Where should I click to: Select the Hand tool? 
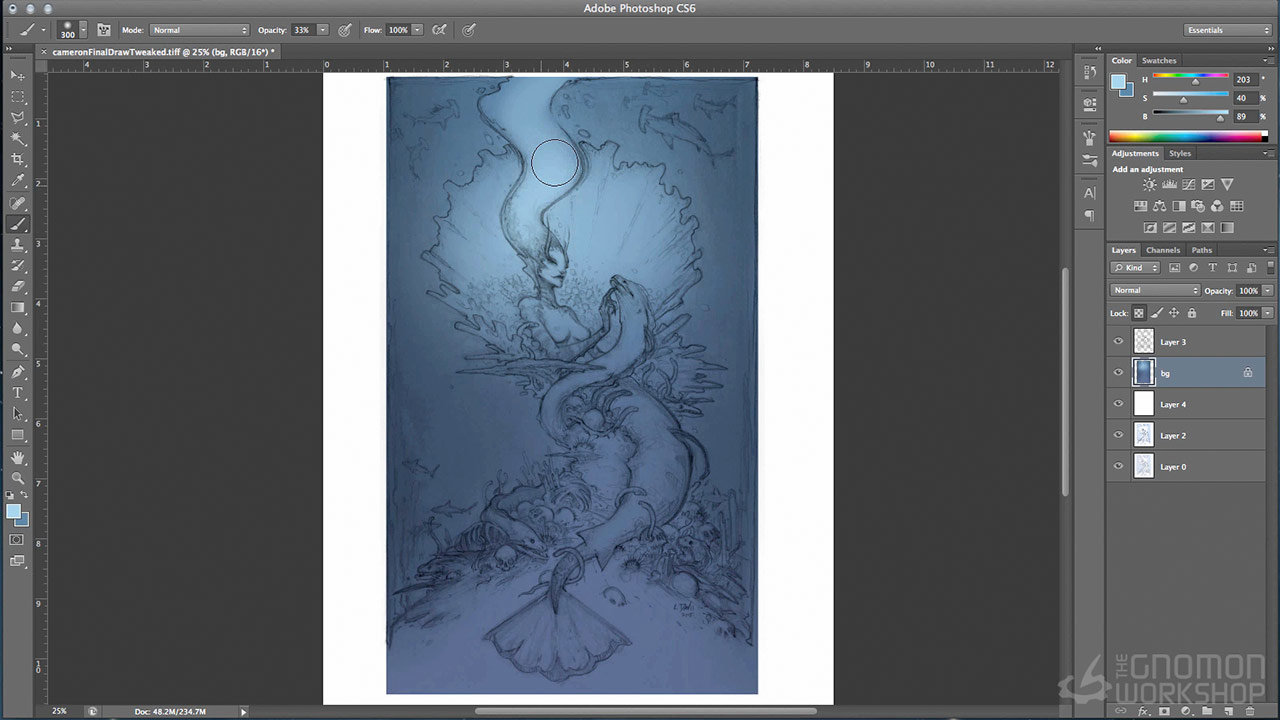tap(18, 457)
